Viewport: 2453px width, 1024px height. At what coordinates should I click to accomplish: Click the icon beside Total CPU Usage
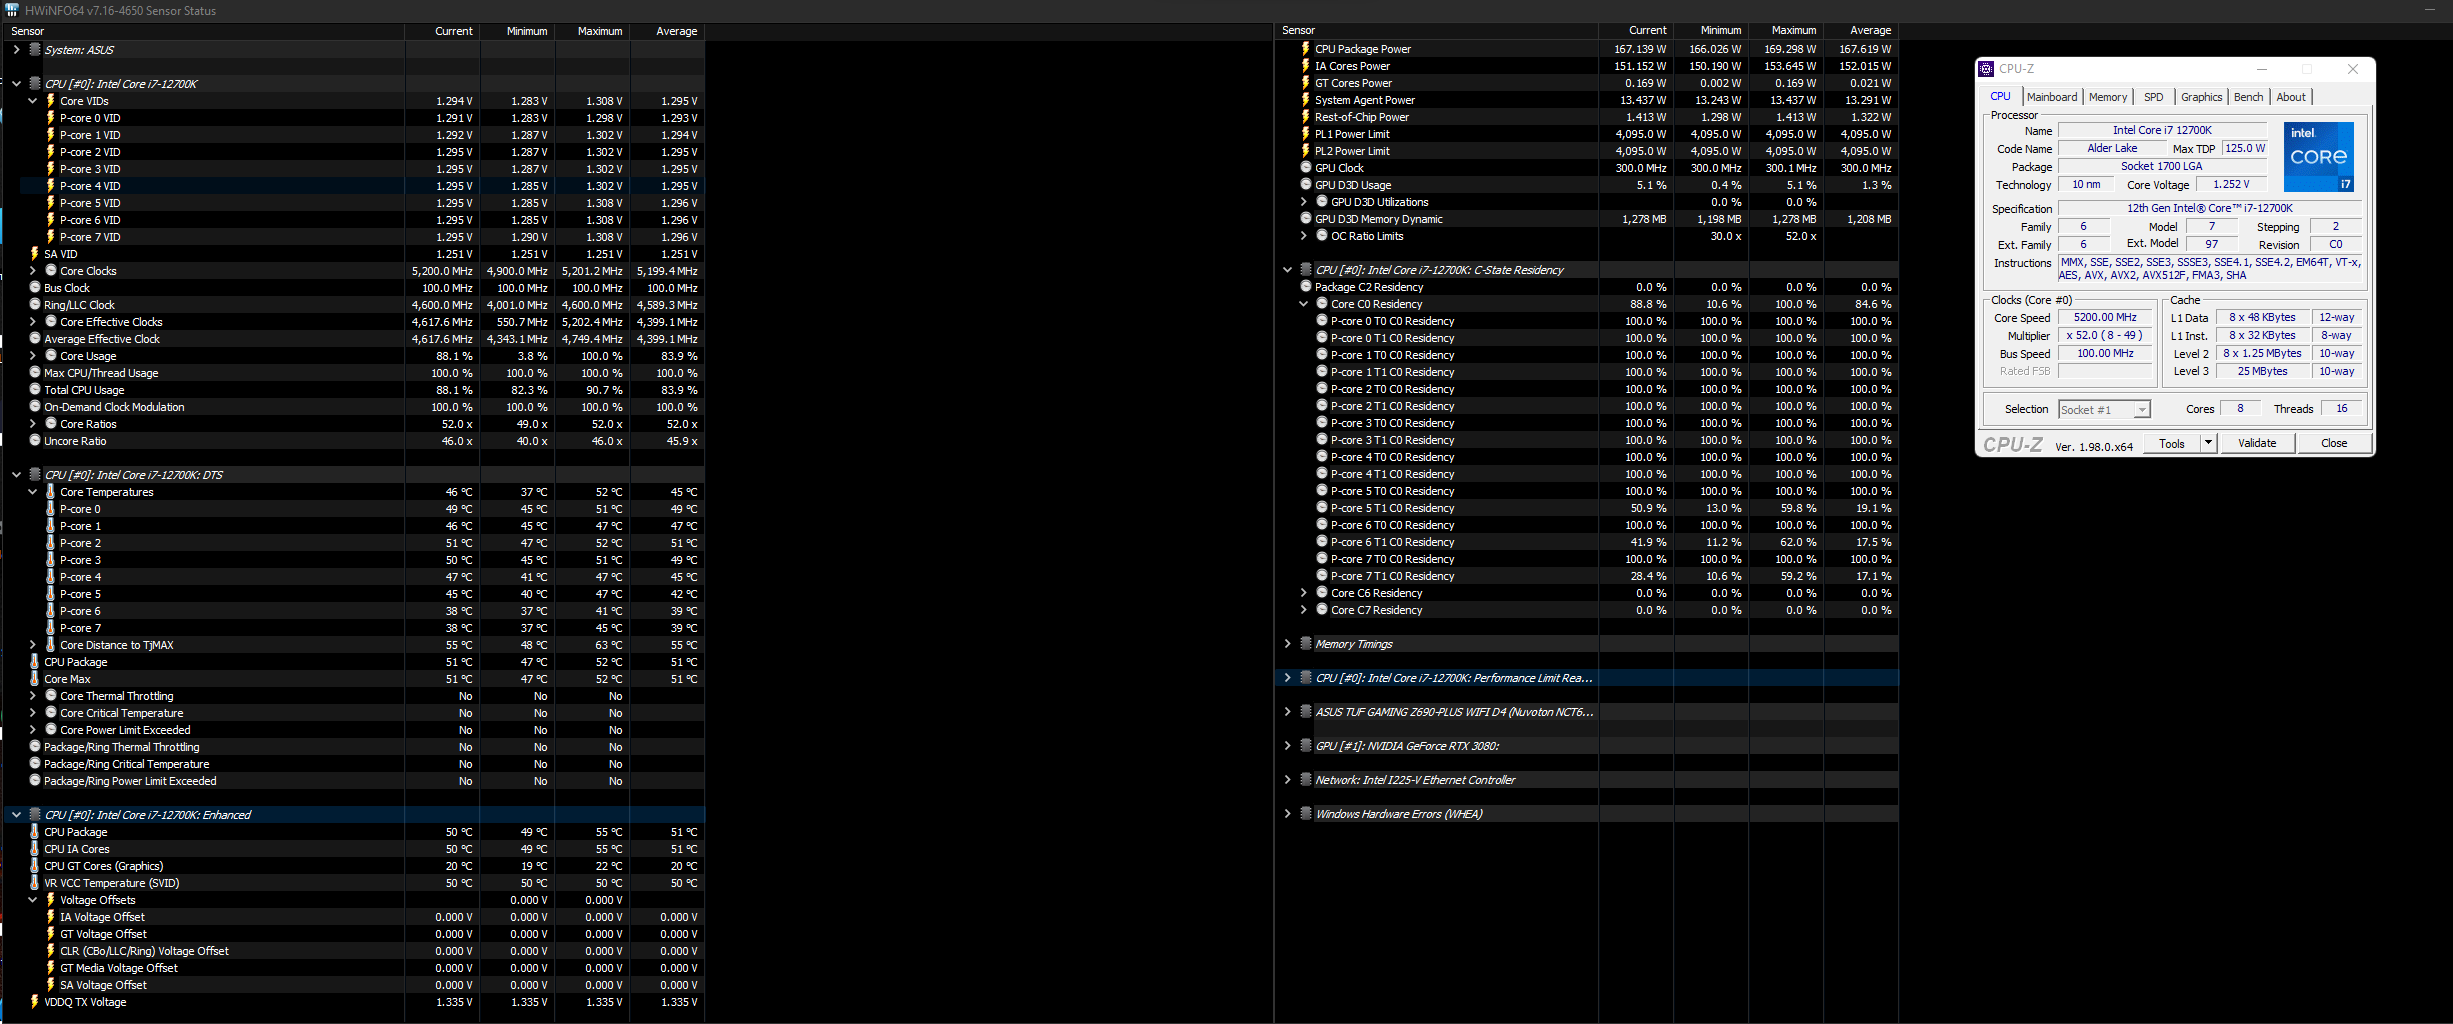[34, 390]
